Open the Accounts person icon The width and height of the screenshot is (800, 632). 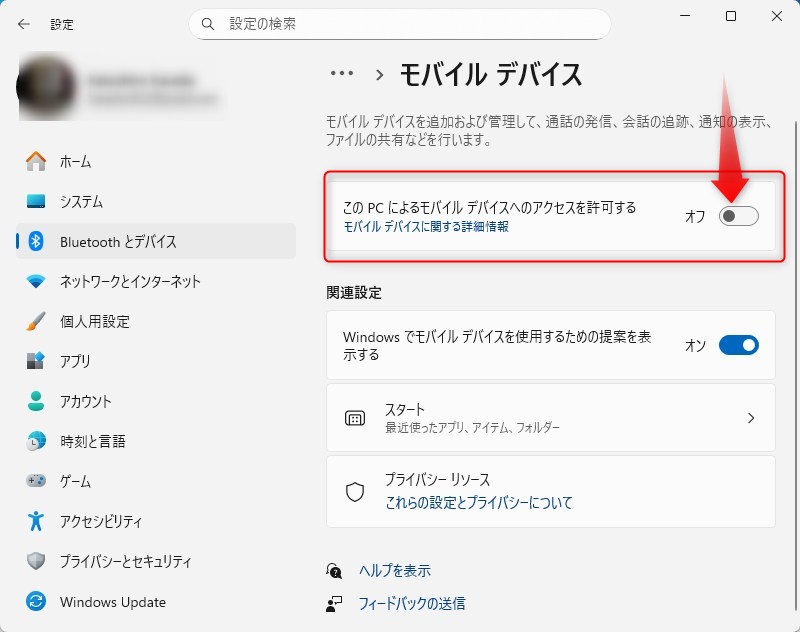[36, 401]
